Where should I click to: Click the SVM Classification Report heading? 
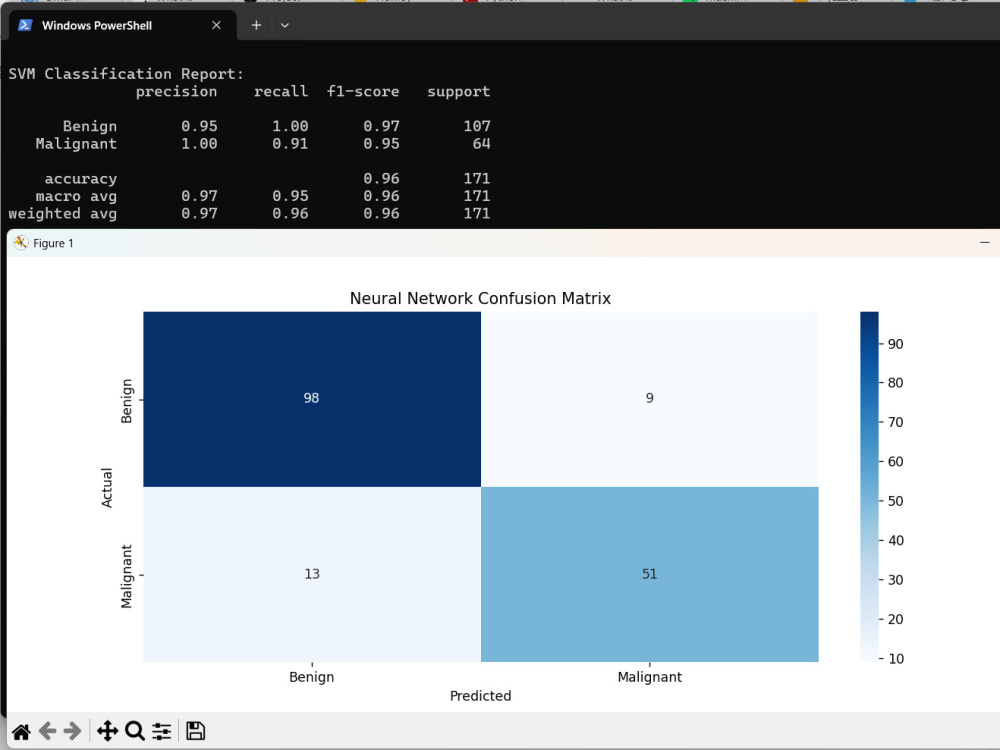126,74
